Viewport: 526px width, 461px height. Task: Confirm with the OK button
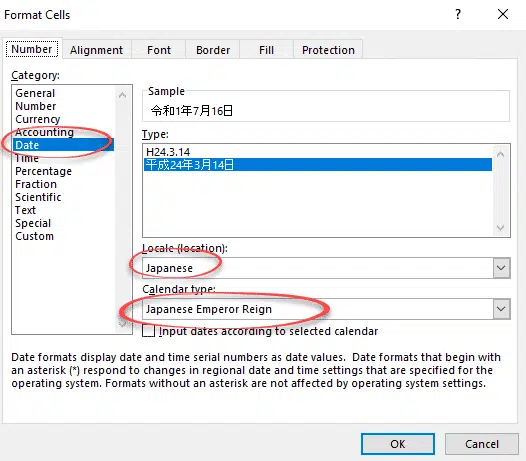398,444
